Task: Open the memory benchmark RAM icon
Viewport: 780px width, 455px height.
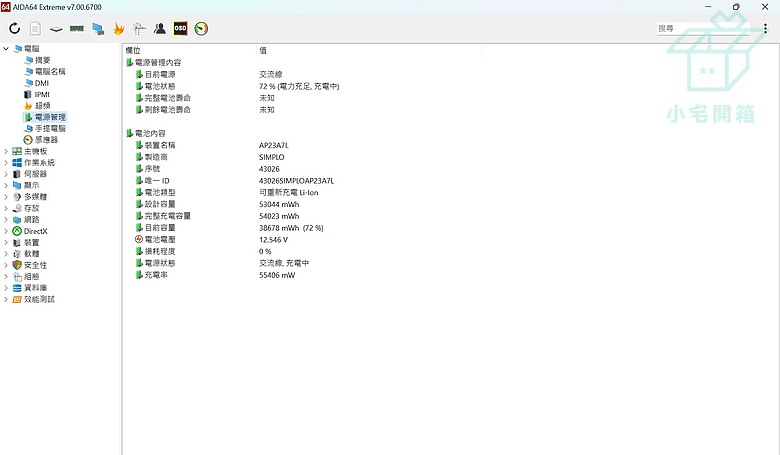Action: (x=77, y=28)
